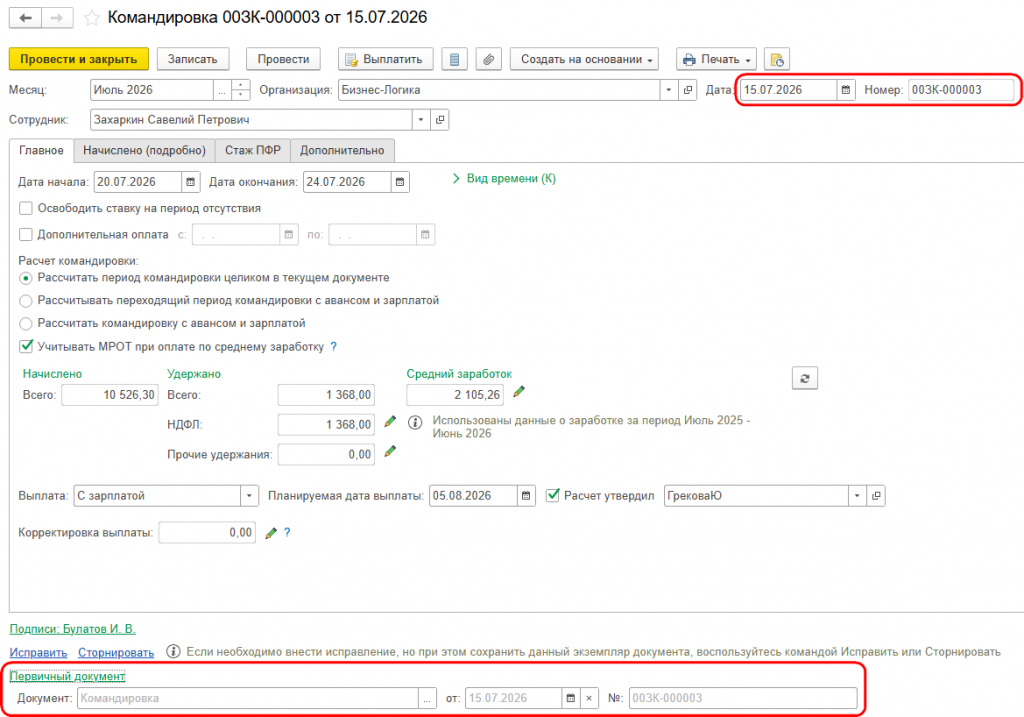Open attached files via paperclip icon
The image size is (1024, 717).
488,59
